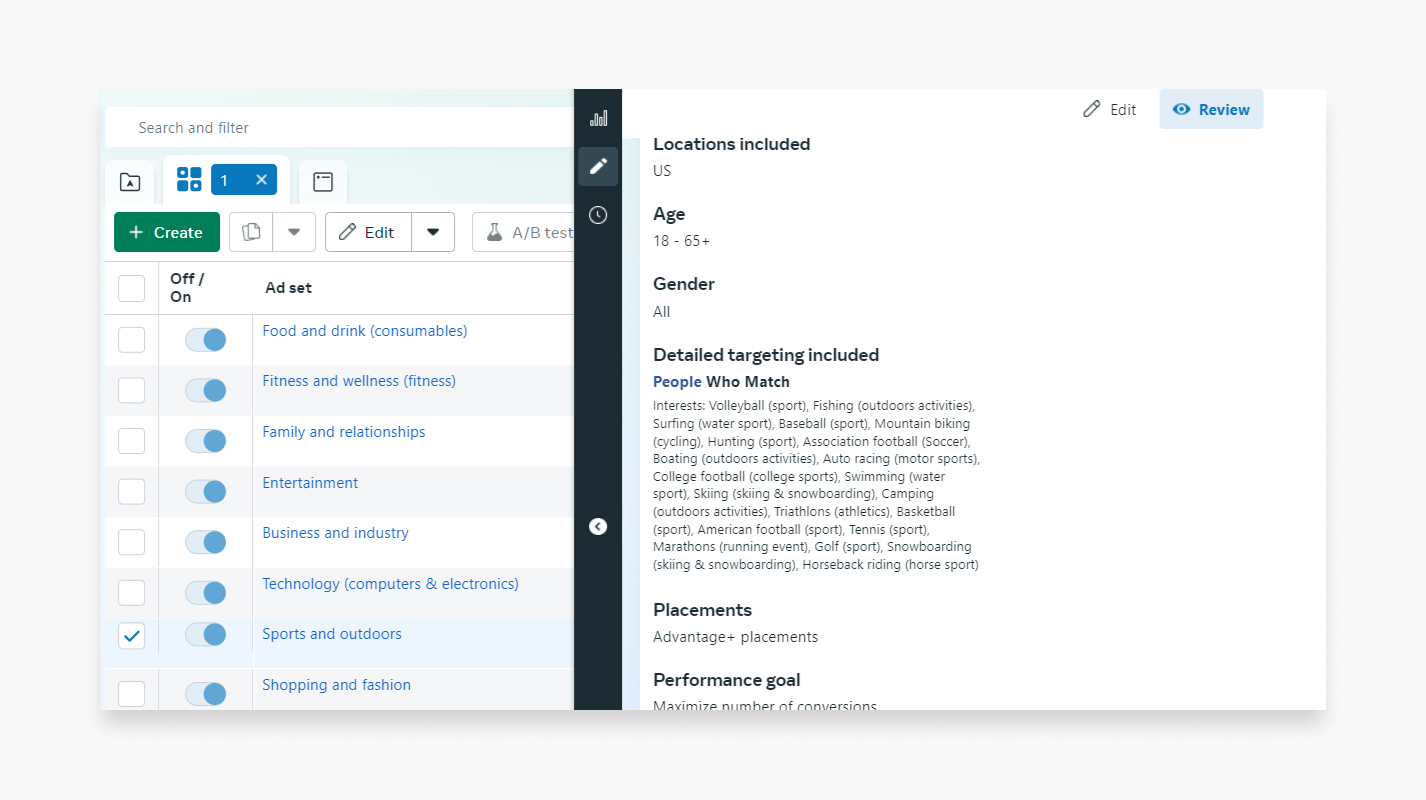
Task: Open the history clock icon in sidebar
Action: 598,215
